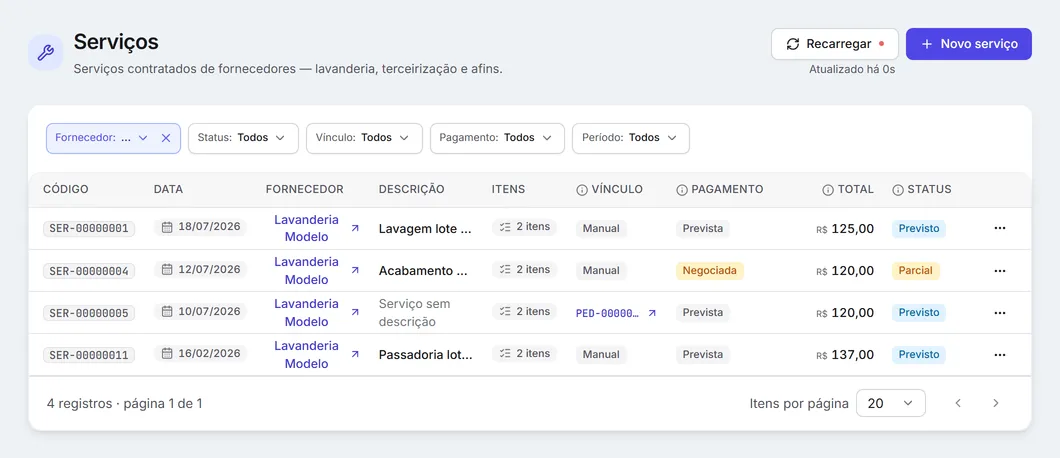Click Atualizado há 0s text

[852, 69]
